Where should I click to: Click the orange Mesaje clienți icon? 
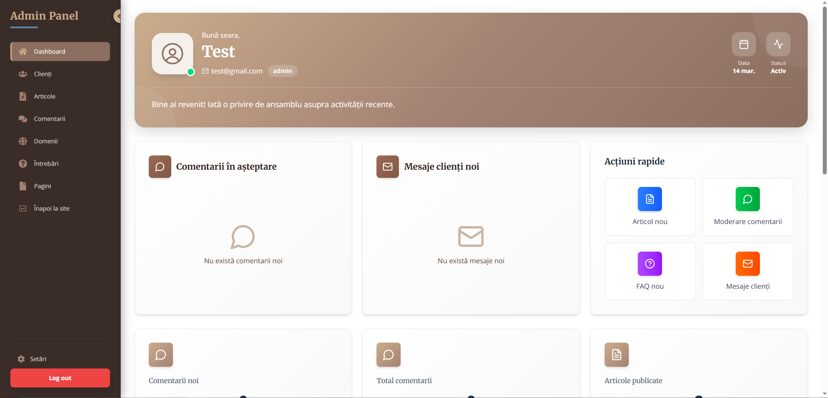pyautogui.click(x=748, y=264)
